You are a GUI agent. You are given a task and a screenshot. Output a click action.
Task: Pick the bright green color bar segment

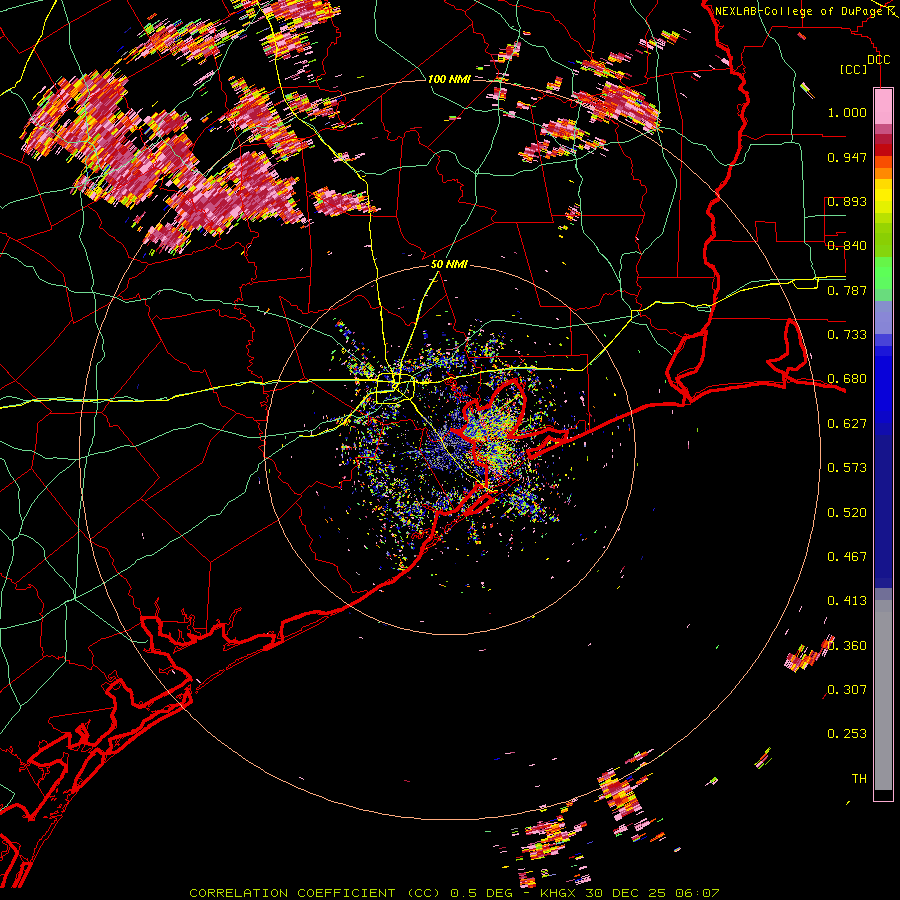(x=883, y=273)
